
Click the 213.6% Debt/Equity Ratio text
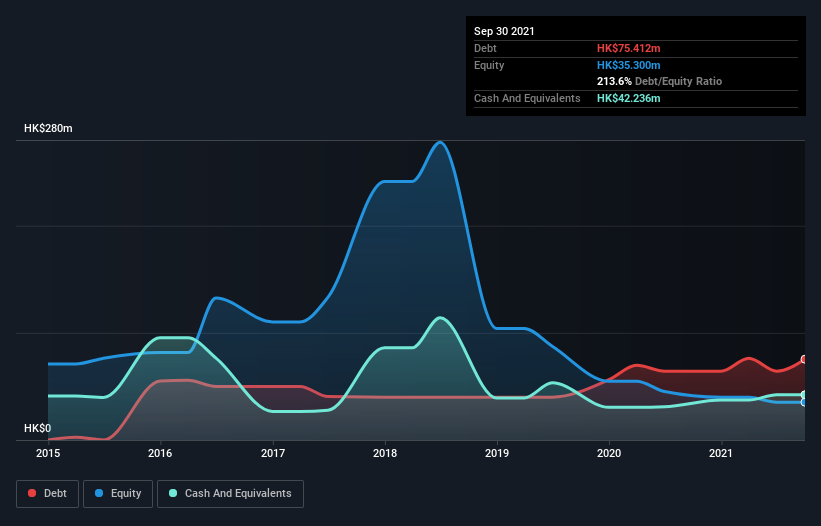pyautogui.click(x=659, y=82)
